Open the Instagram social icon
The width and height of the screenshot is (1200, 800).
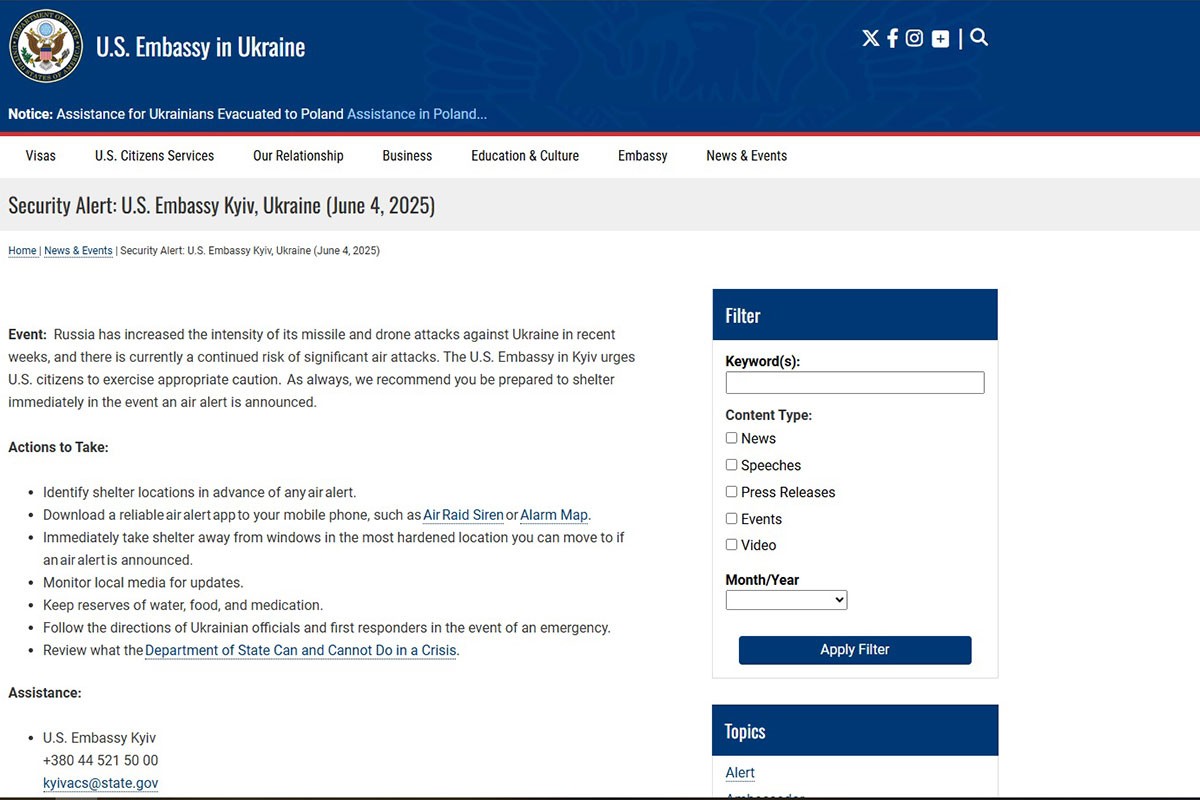click(x=914, y=38)
